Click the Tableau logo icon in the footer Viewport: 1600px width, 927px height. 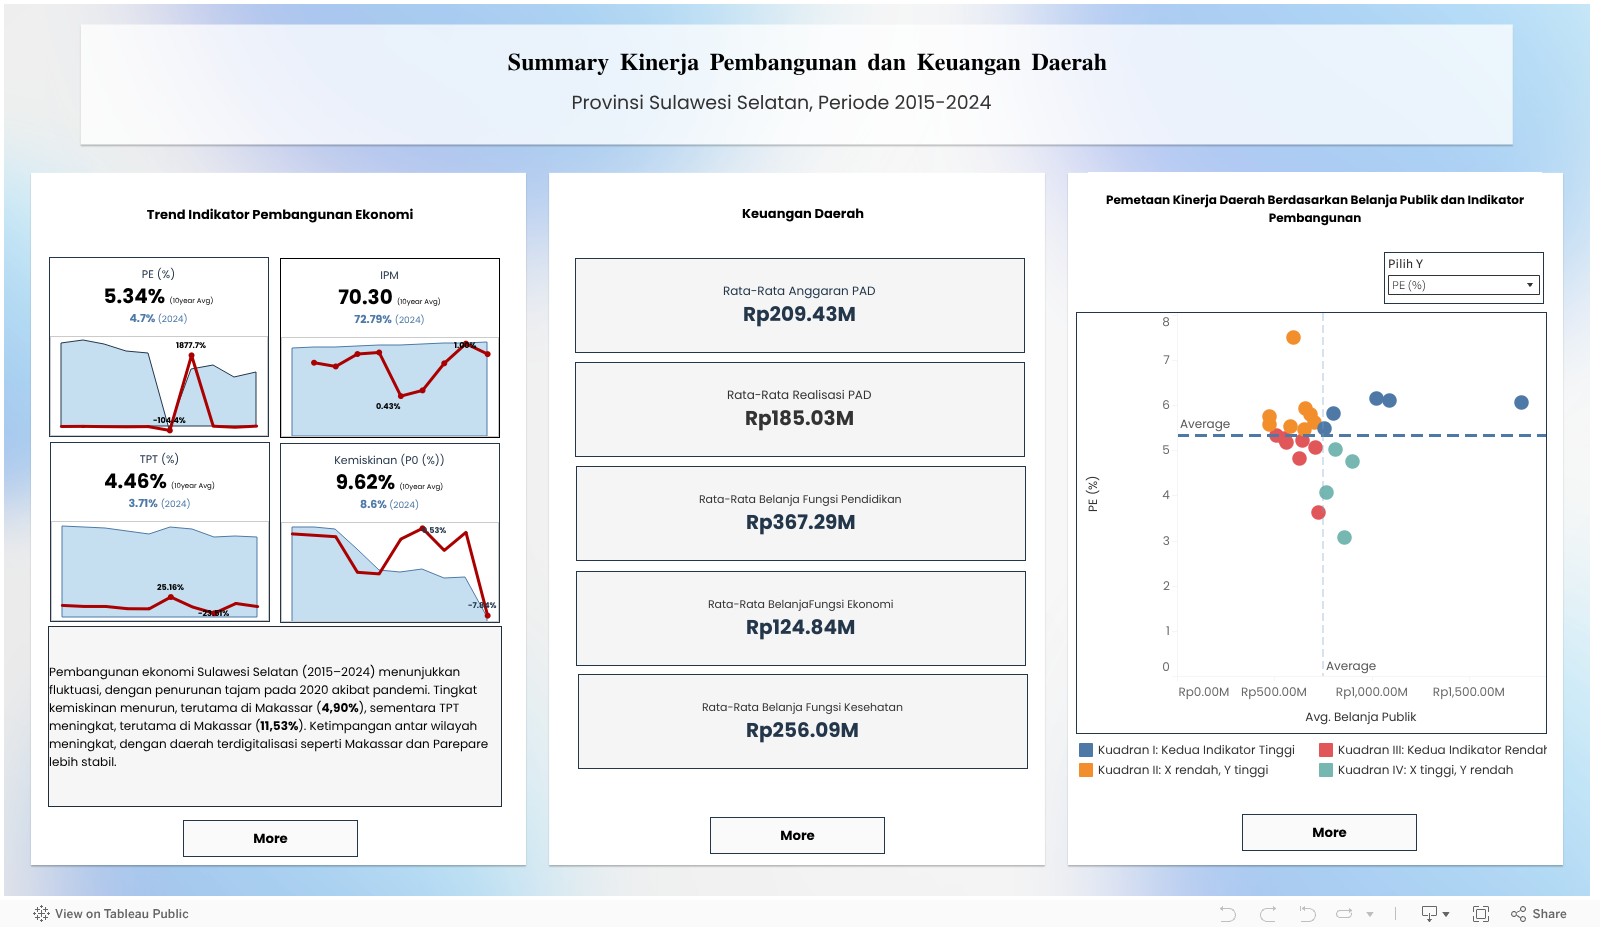(x=41, y=913)
